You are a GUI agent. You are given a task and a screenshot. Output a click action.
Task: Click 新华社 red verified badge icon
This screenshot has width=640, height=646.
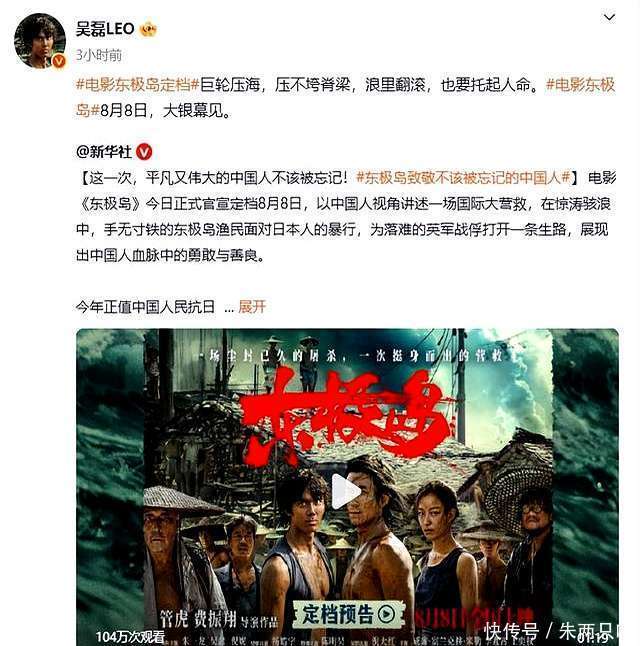(144, 152)
